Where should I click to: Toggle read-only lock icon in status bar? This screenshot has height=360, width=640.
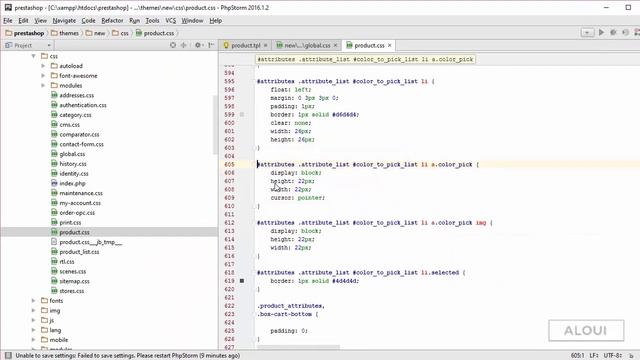pyautogui.click(x=631, y=356)
